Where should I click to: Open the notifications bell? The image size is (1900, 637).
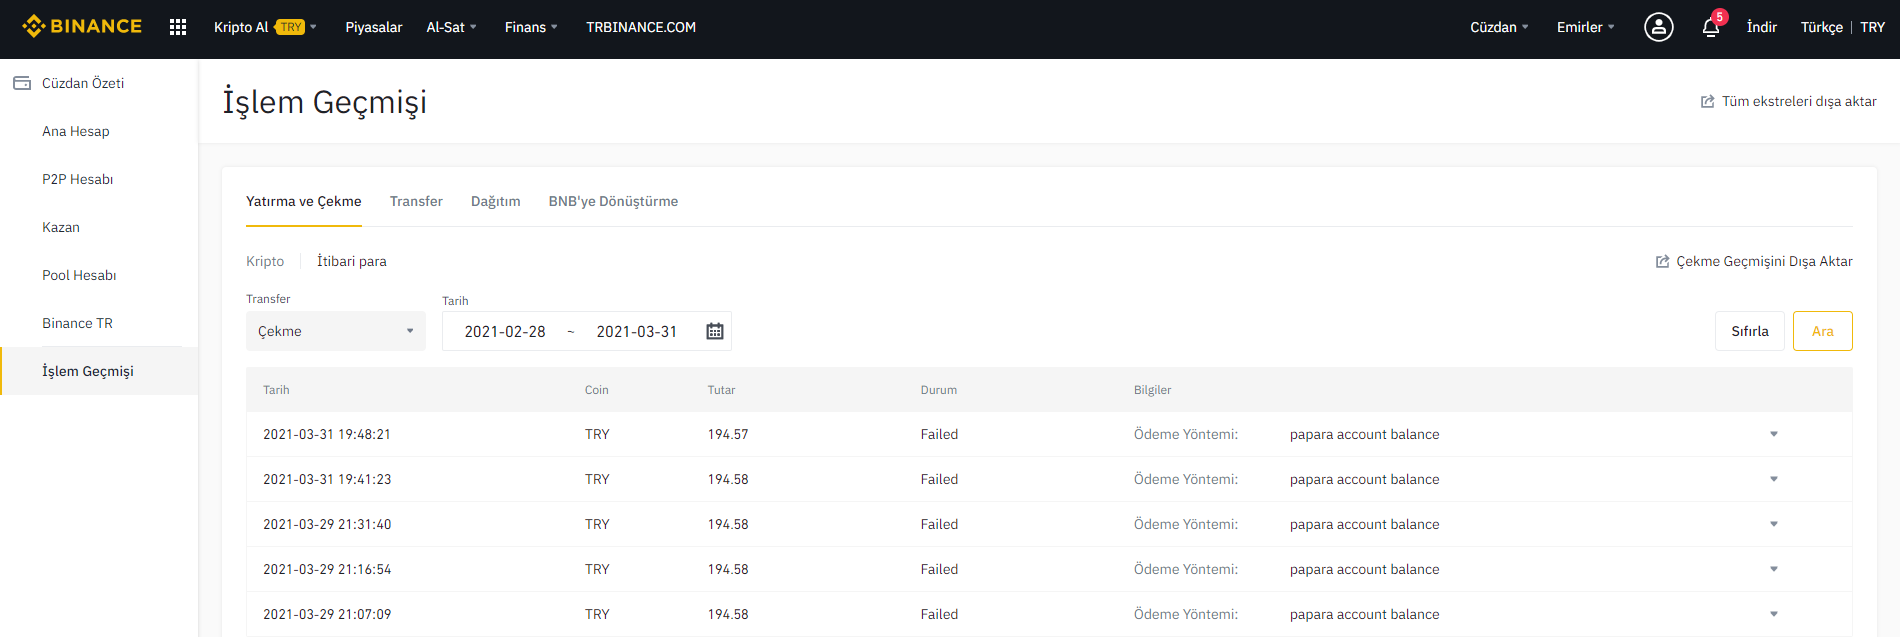click(x=1711, y=27)
